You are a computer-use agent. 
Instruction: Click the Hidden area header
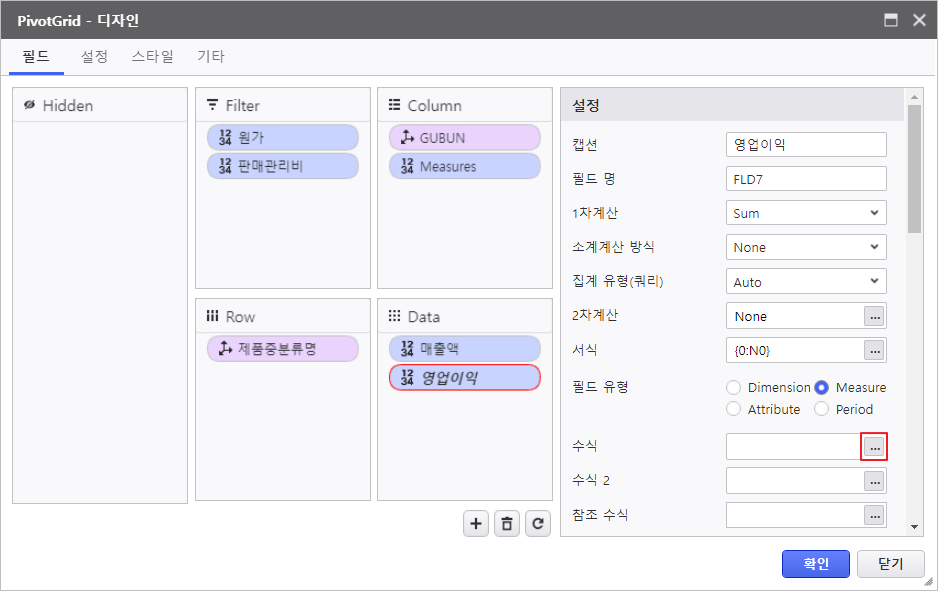(100, 105)
